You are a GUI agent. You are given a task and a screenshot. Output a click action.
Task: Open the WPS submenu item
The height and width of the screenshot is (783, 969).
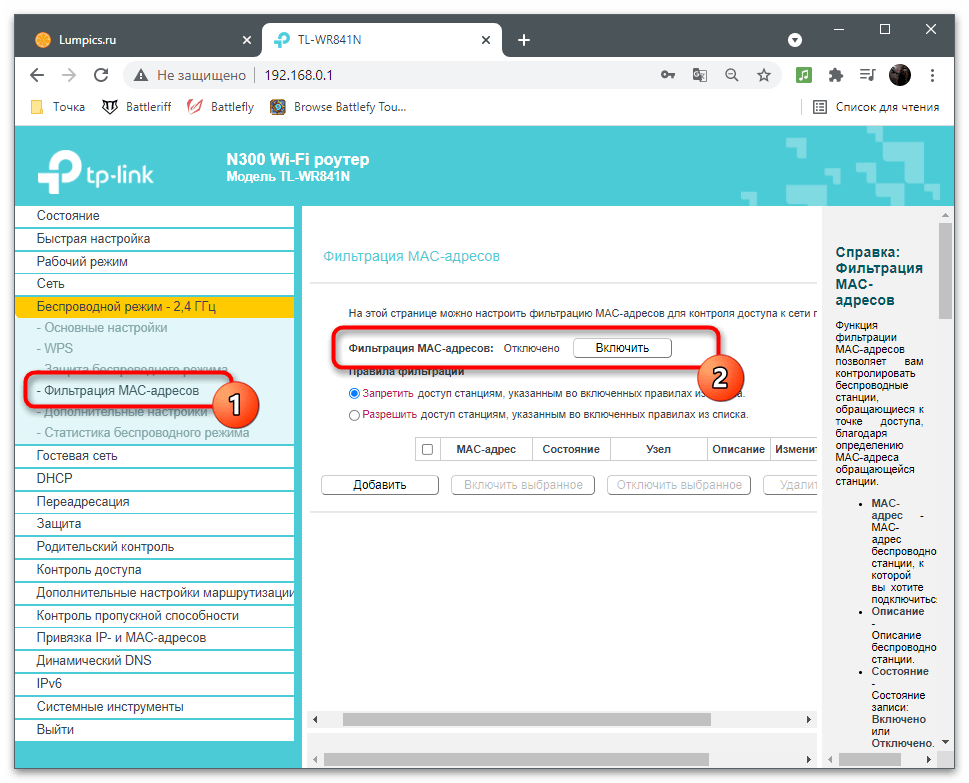(x=55, y=349)
